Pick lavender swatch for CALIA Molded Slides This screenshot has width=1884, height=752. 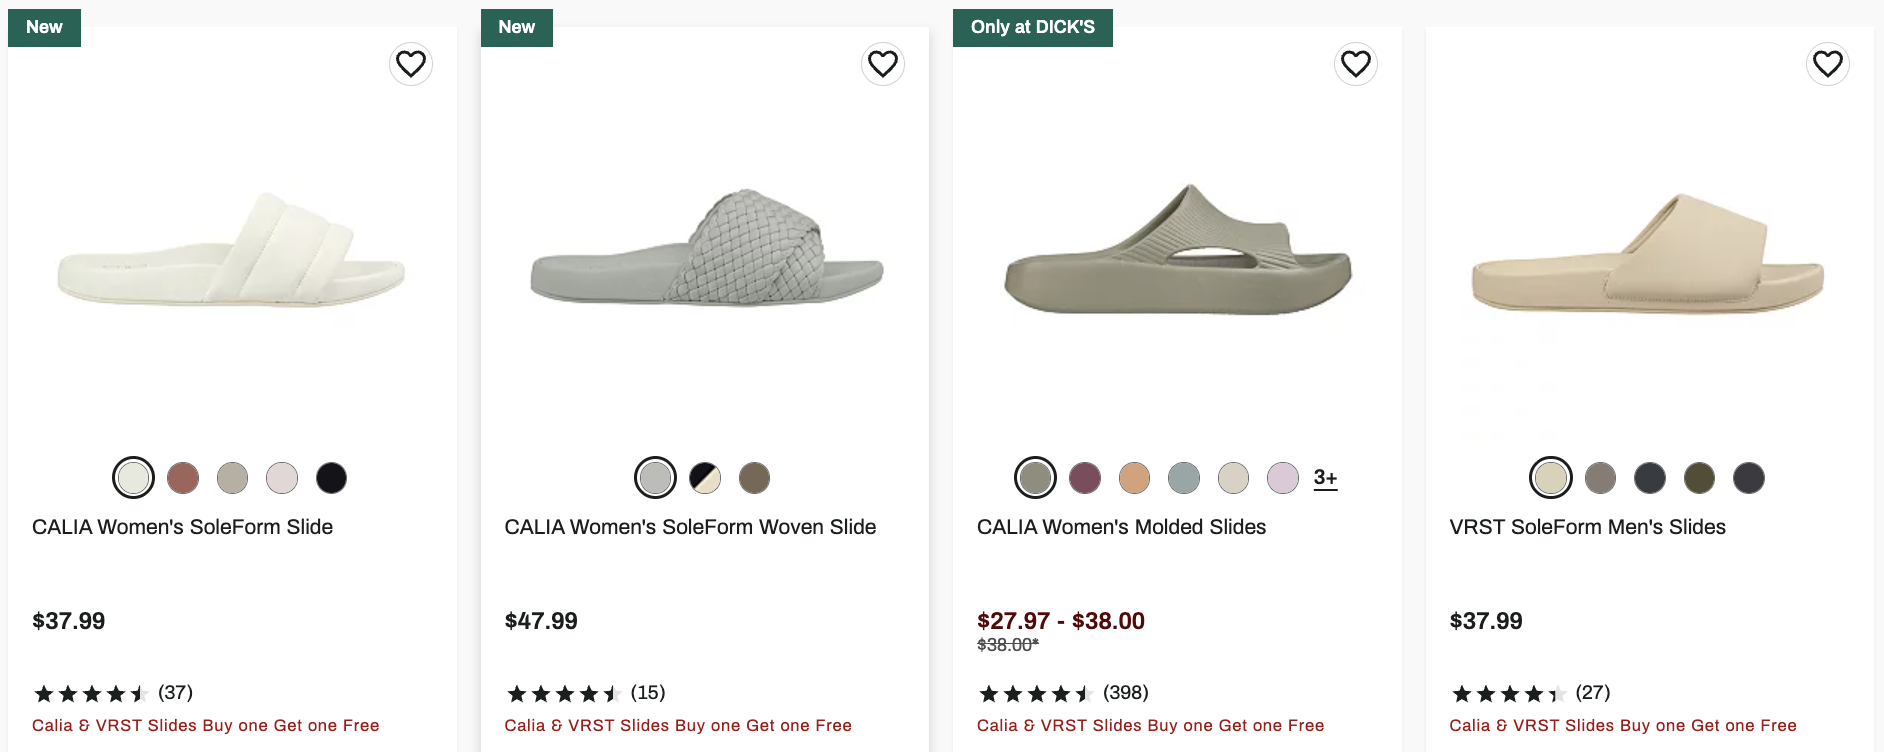coord(1283,478)
